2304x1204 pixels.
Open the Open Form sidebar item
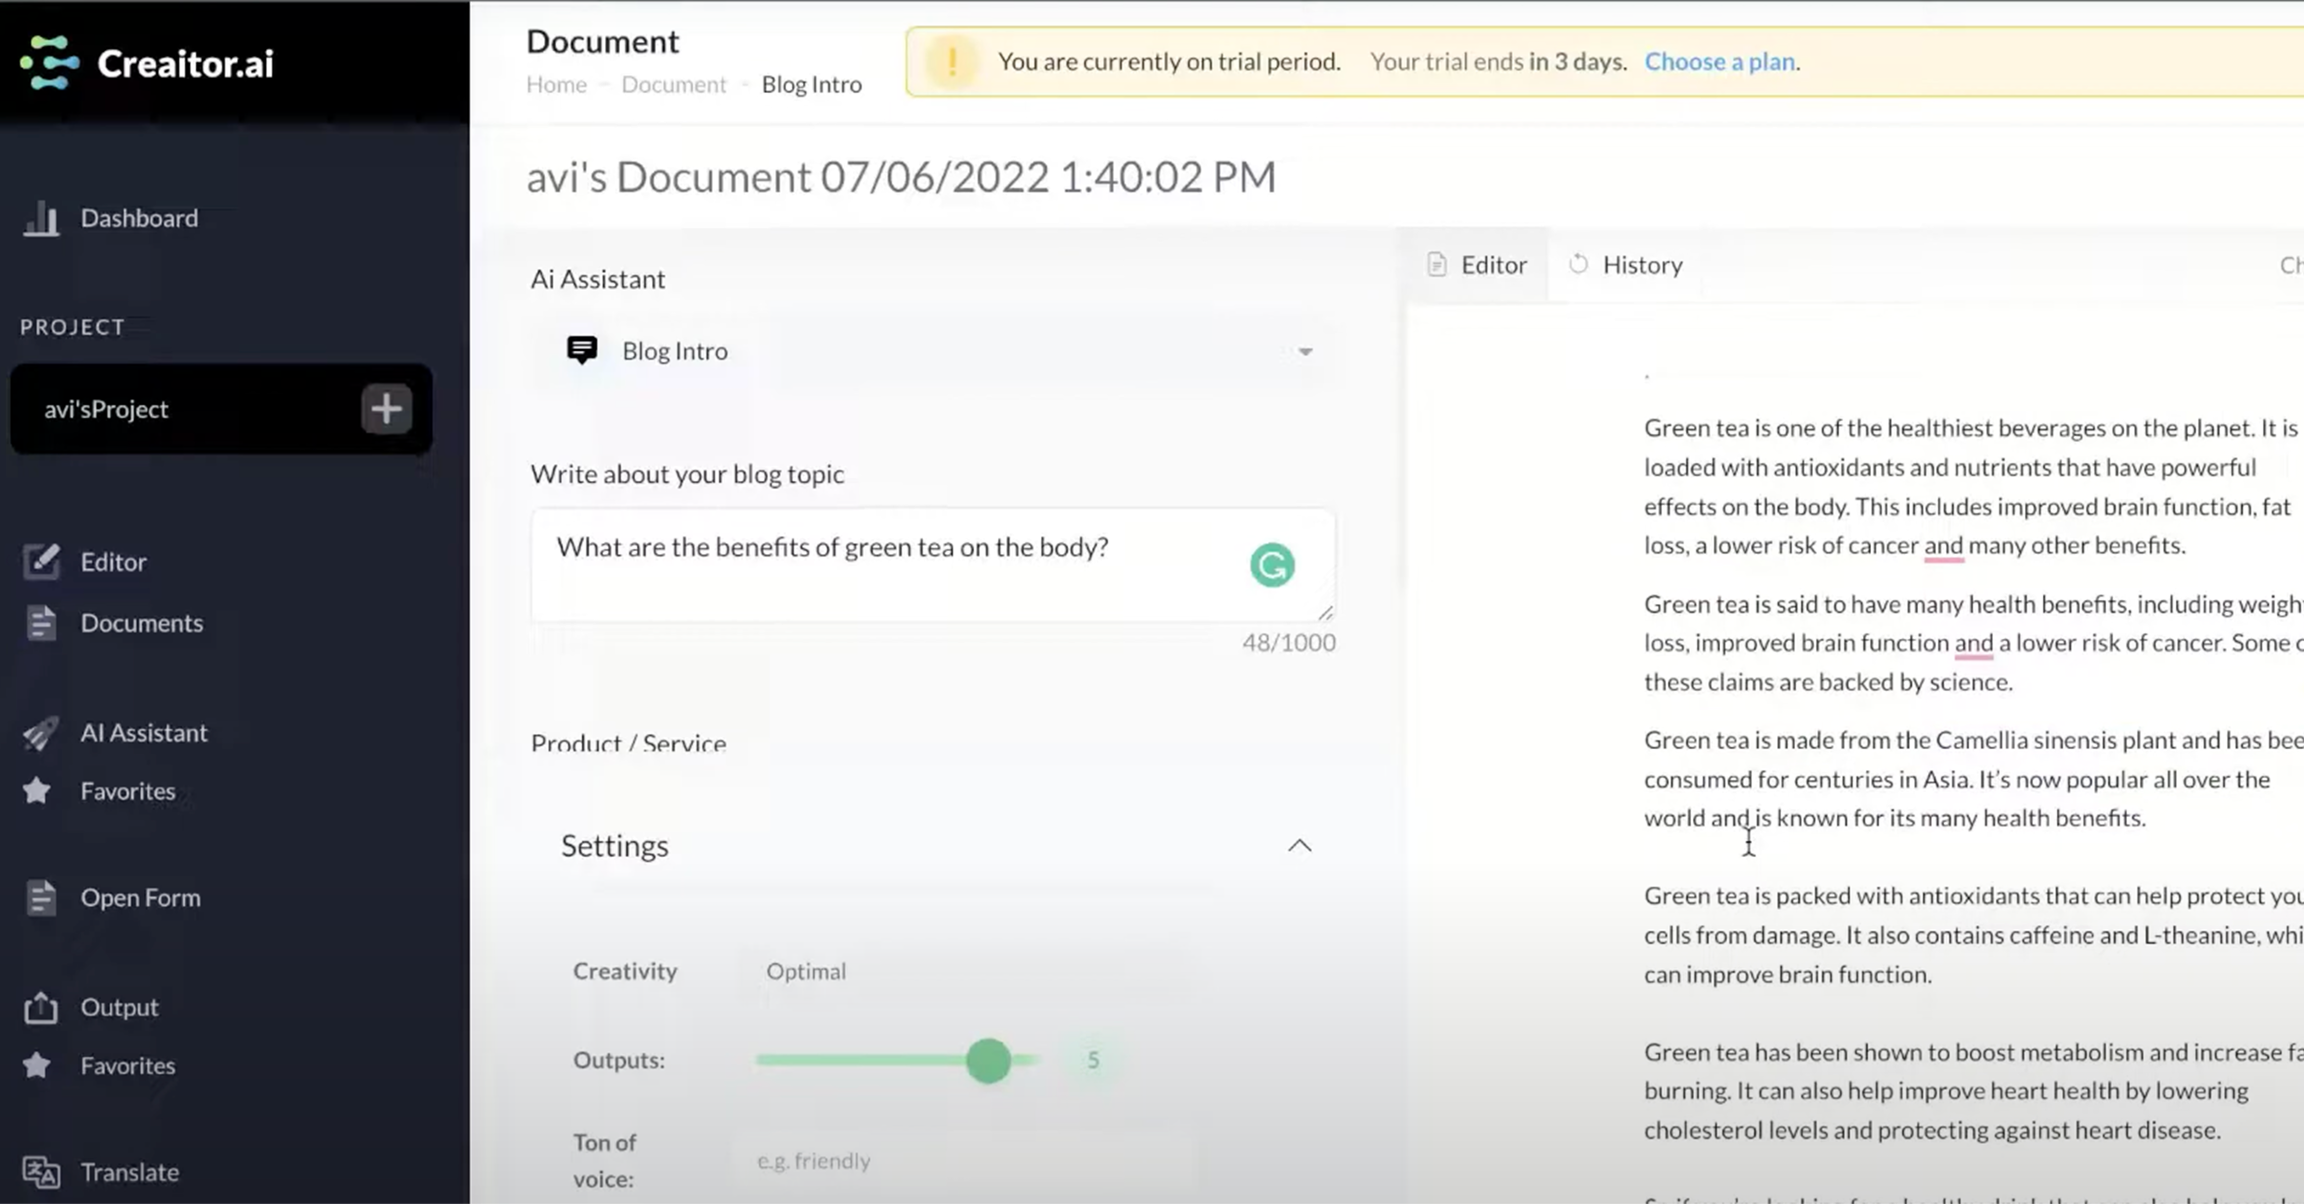tap(140, 898)
